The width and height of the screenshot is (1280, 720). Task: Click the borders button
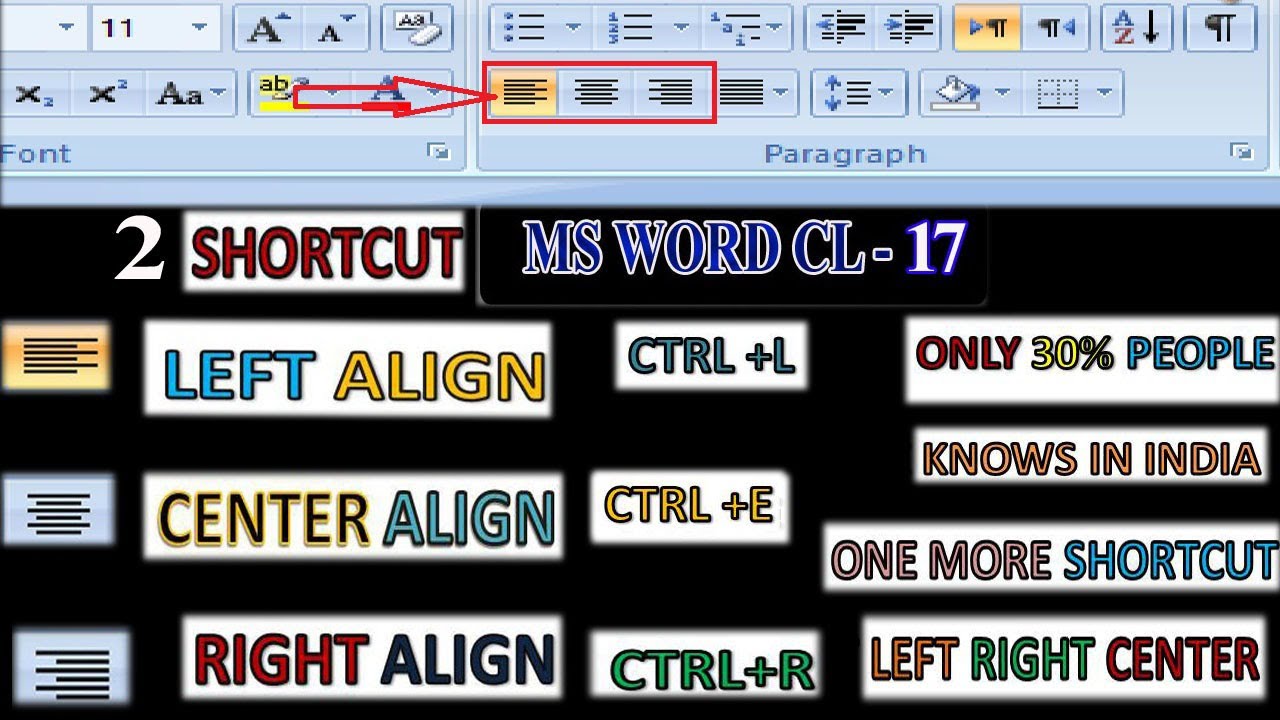(1058, 94)
